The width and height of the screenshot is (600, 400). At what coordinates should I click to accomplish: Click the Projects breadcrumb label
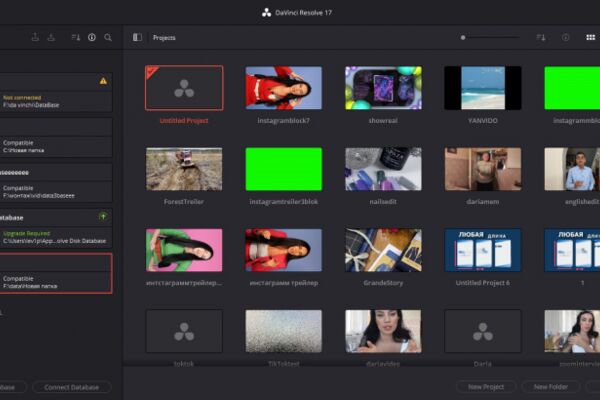pyautogui.click(x=164, y=38)
